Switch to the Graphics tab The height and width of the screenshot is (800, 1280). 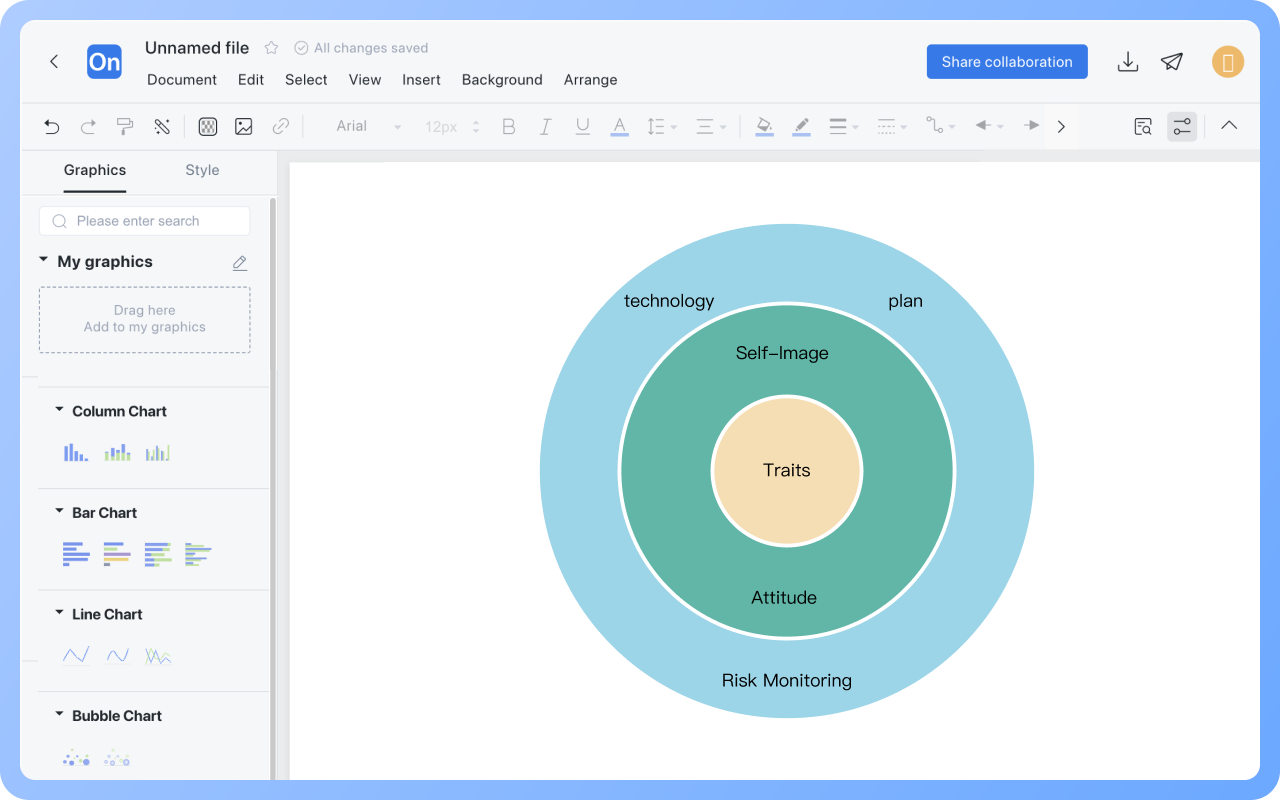pos(95,170)
